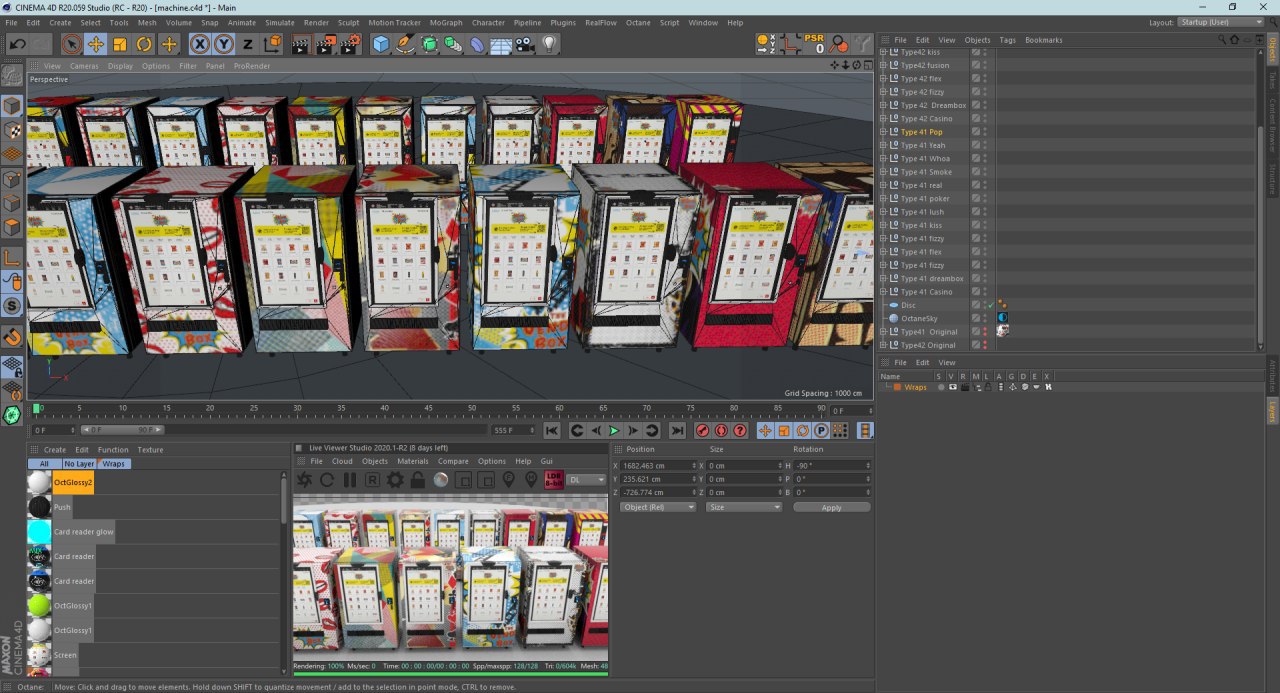The width and height of the screenshot is (1280, 693).
Task: Go to start of animation
Action: (552, 430)
